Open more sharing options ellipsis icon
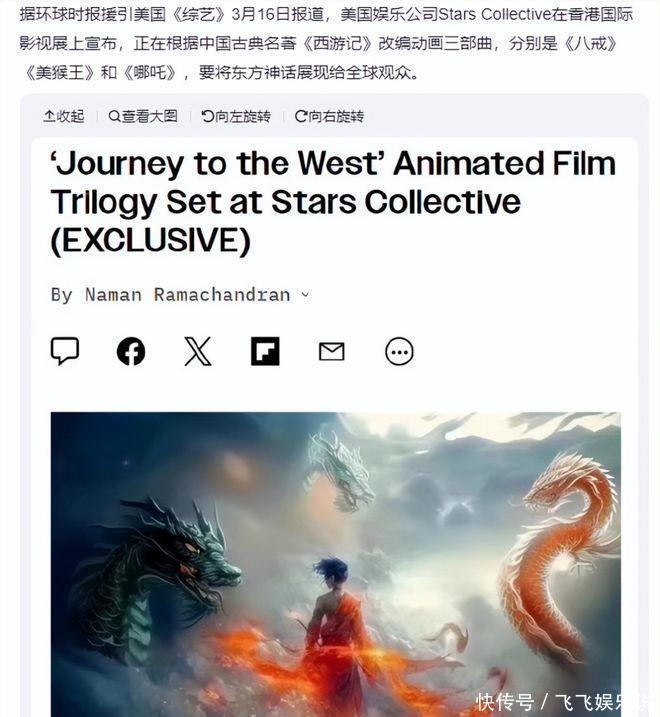The width and height of the screenshot is (660, 717). click(399, 351)
